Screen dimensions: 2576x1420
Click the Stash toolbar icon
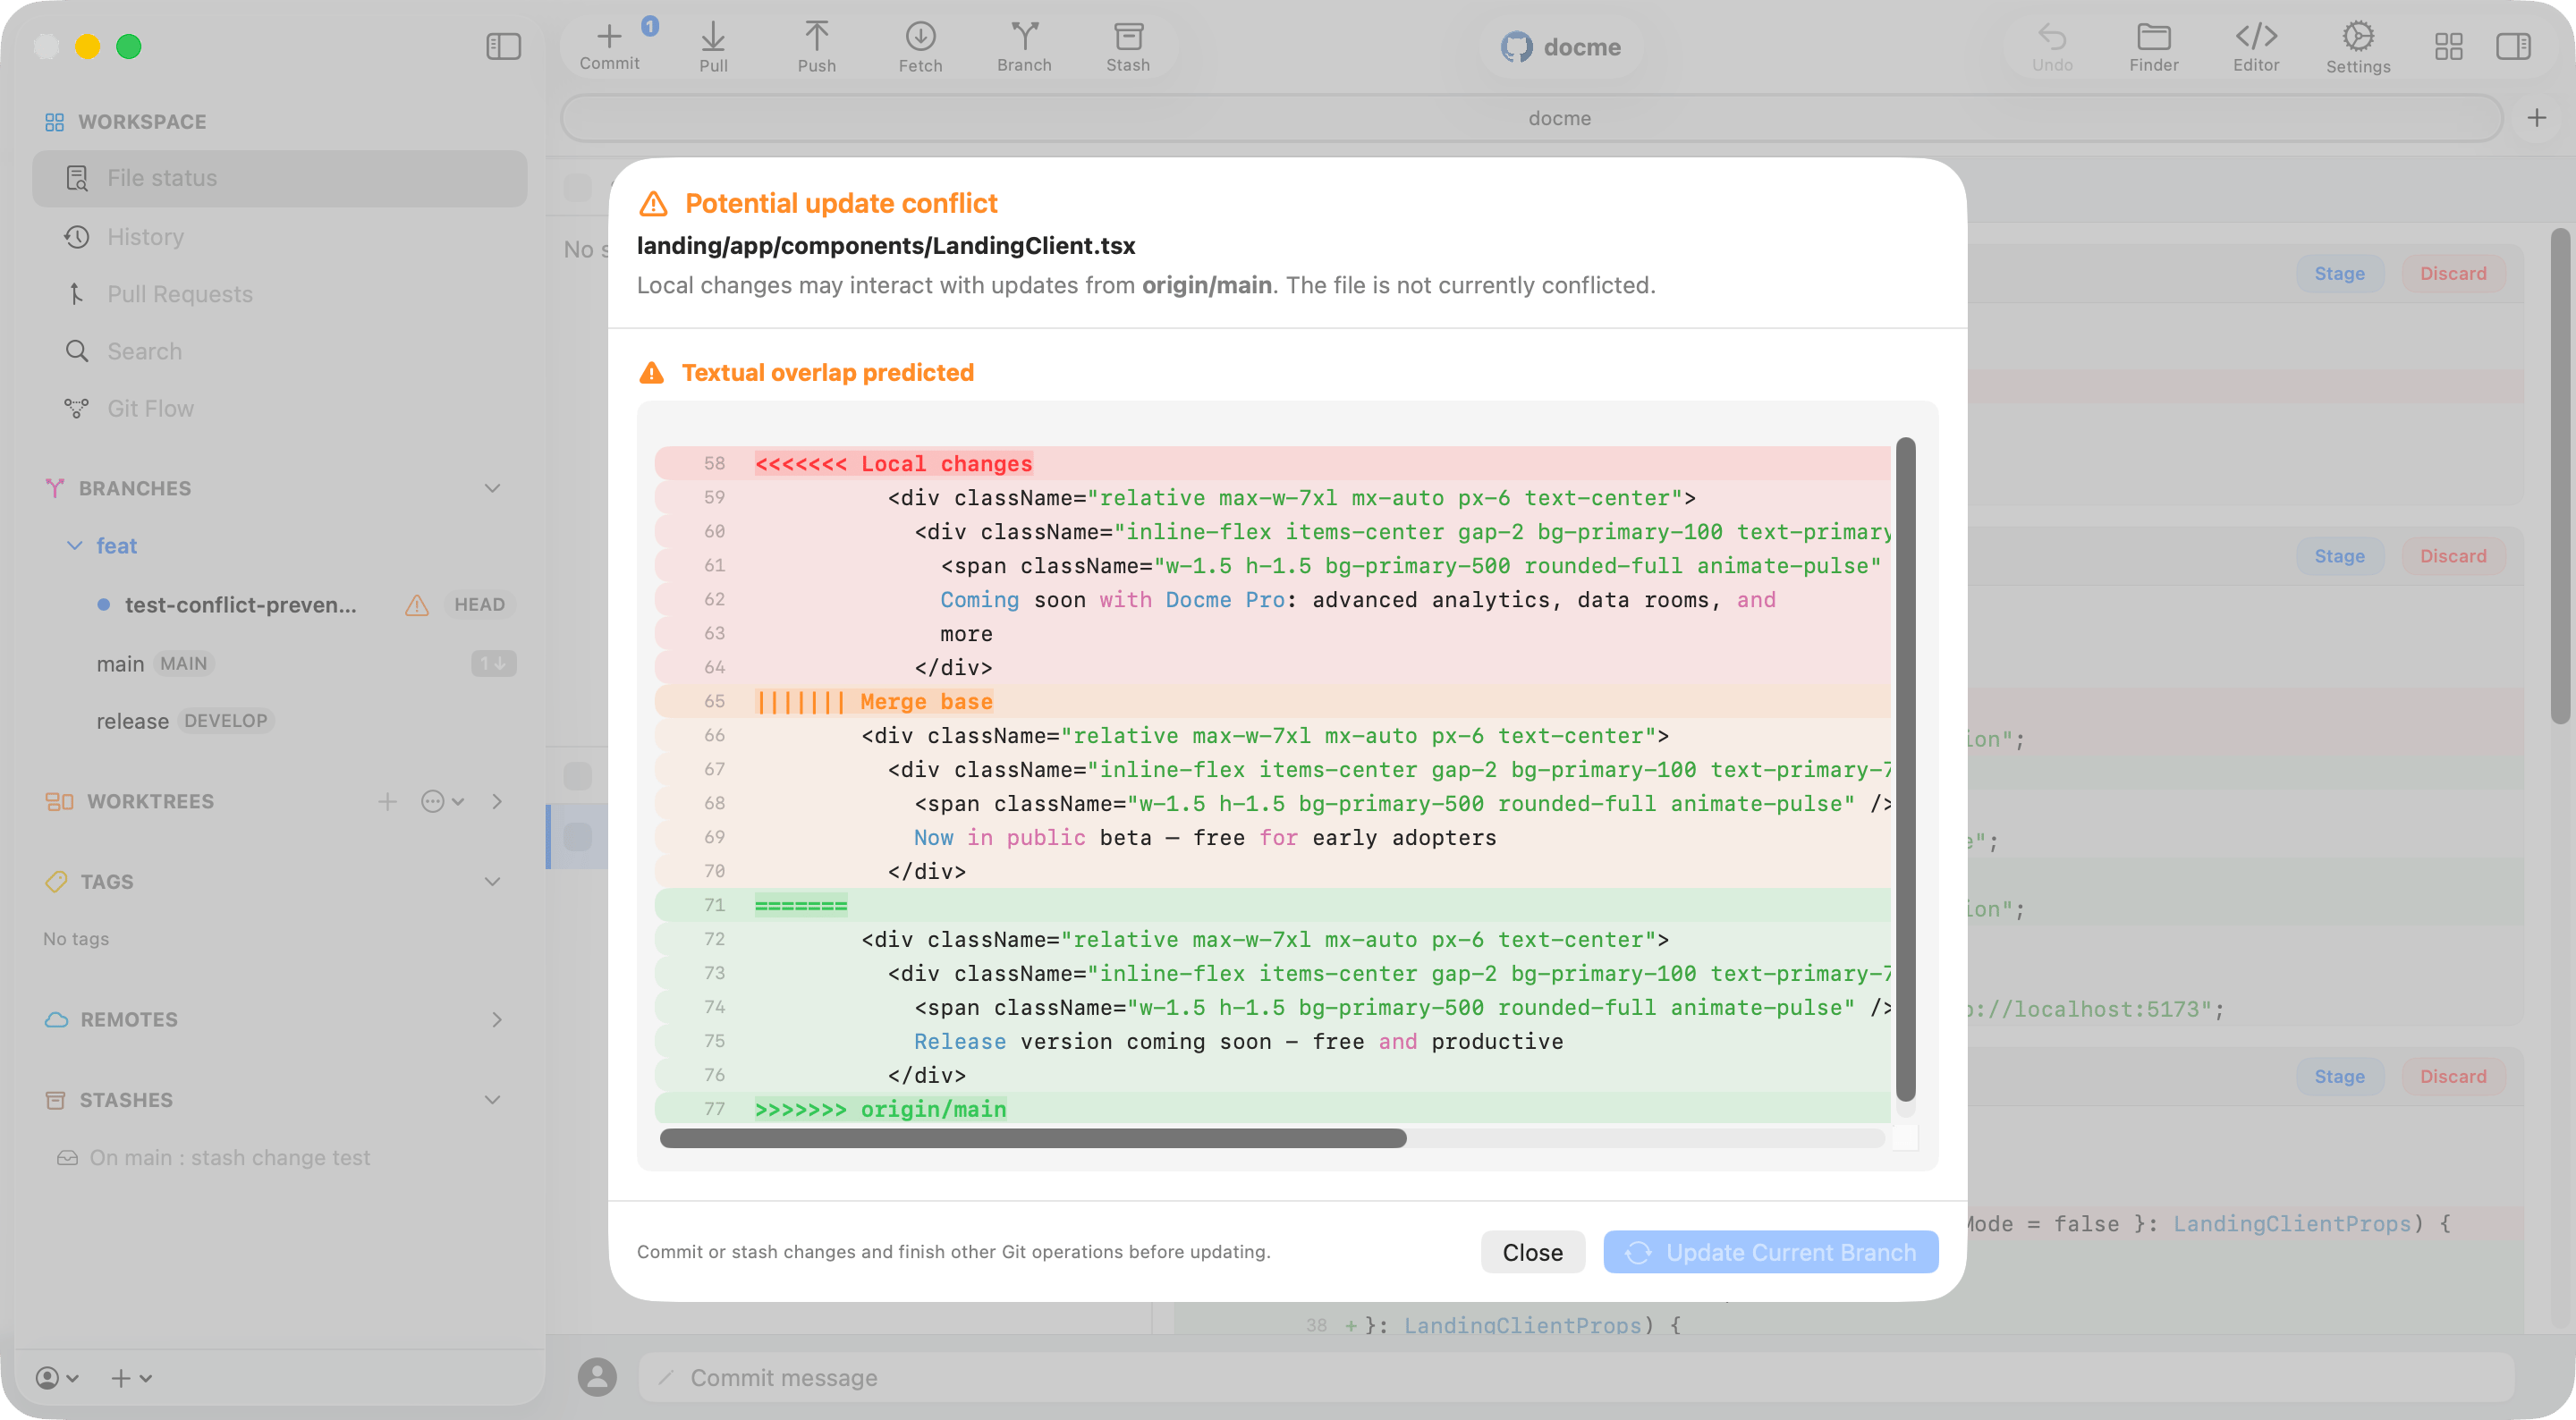pyautogui.click(x=1128, y=47)
